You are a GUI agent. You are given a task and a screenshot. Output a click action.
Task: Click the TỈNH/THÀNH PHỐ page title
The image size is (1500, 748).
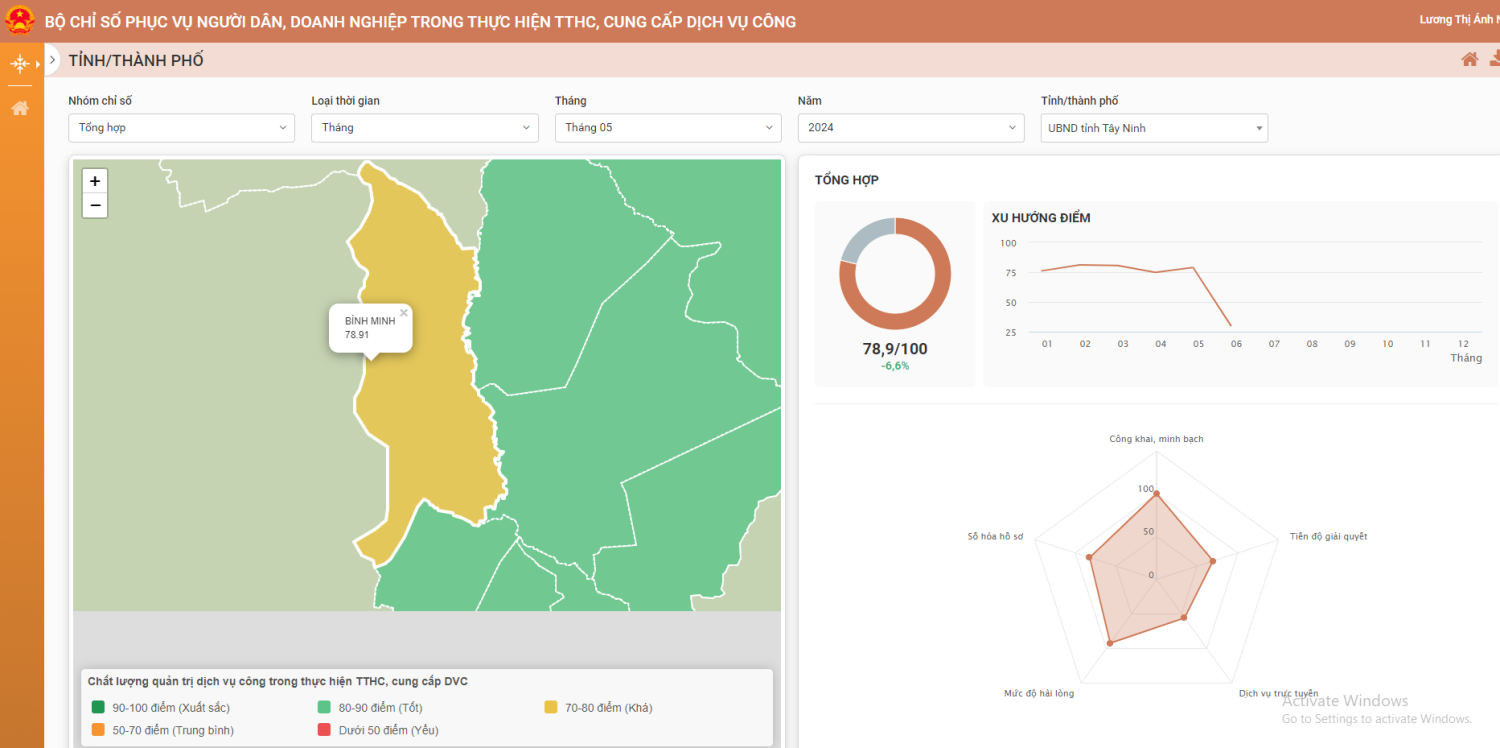pyautogui.click(x=136, y=60)
